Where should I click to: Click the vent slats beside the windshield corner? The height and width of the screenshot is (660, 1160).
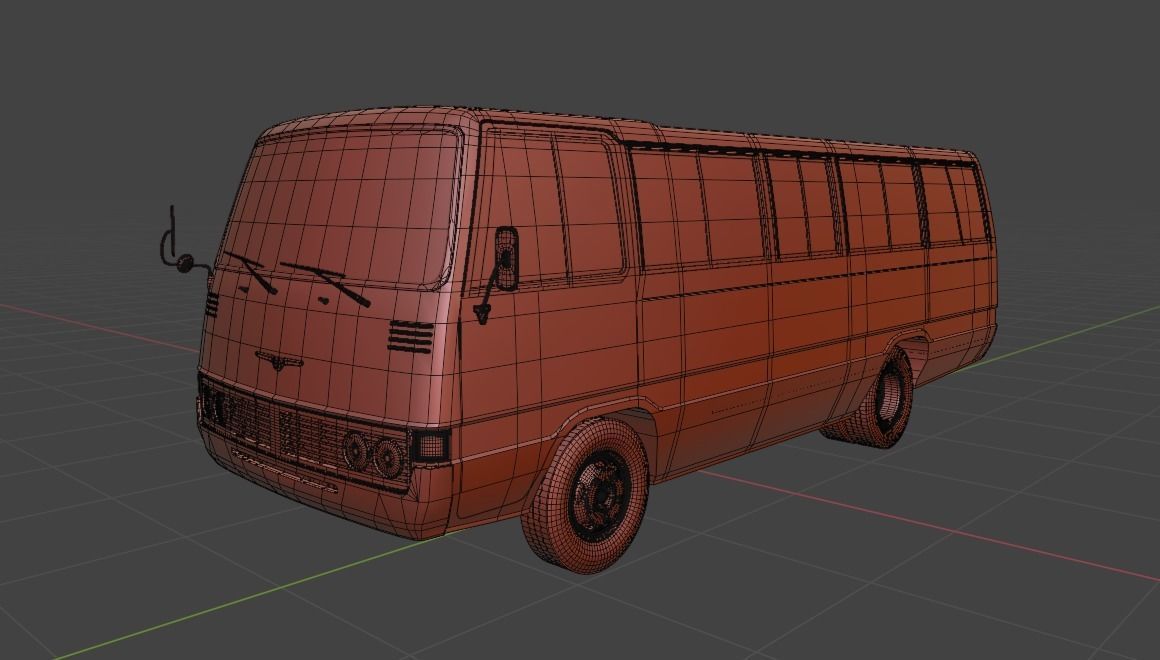[x=411, y=337]
